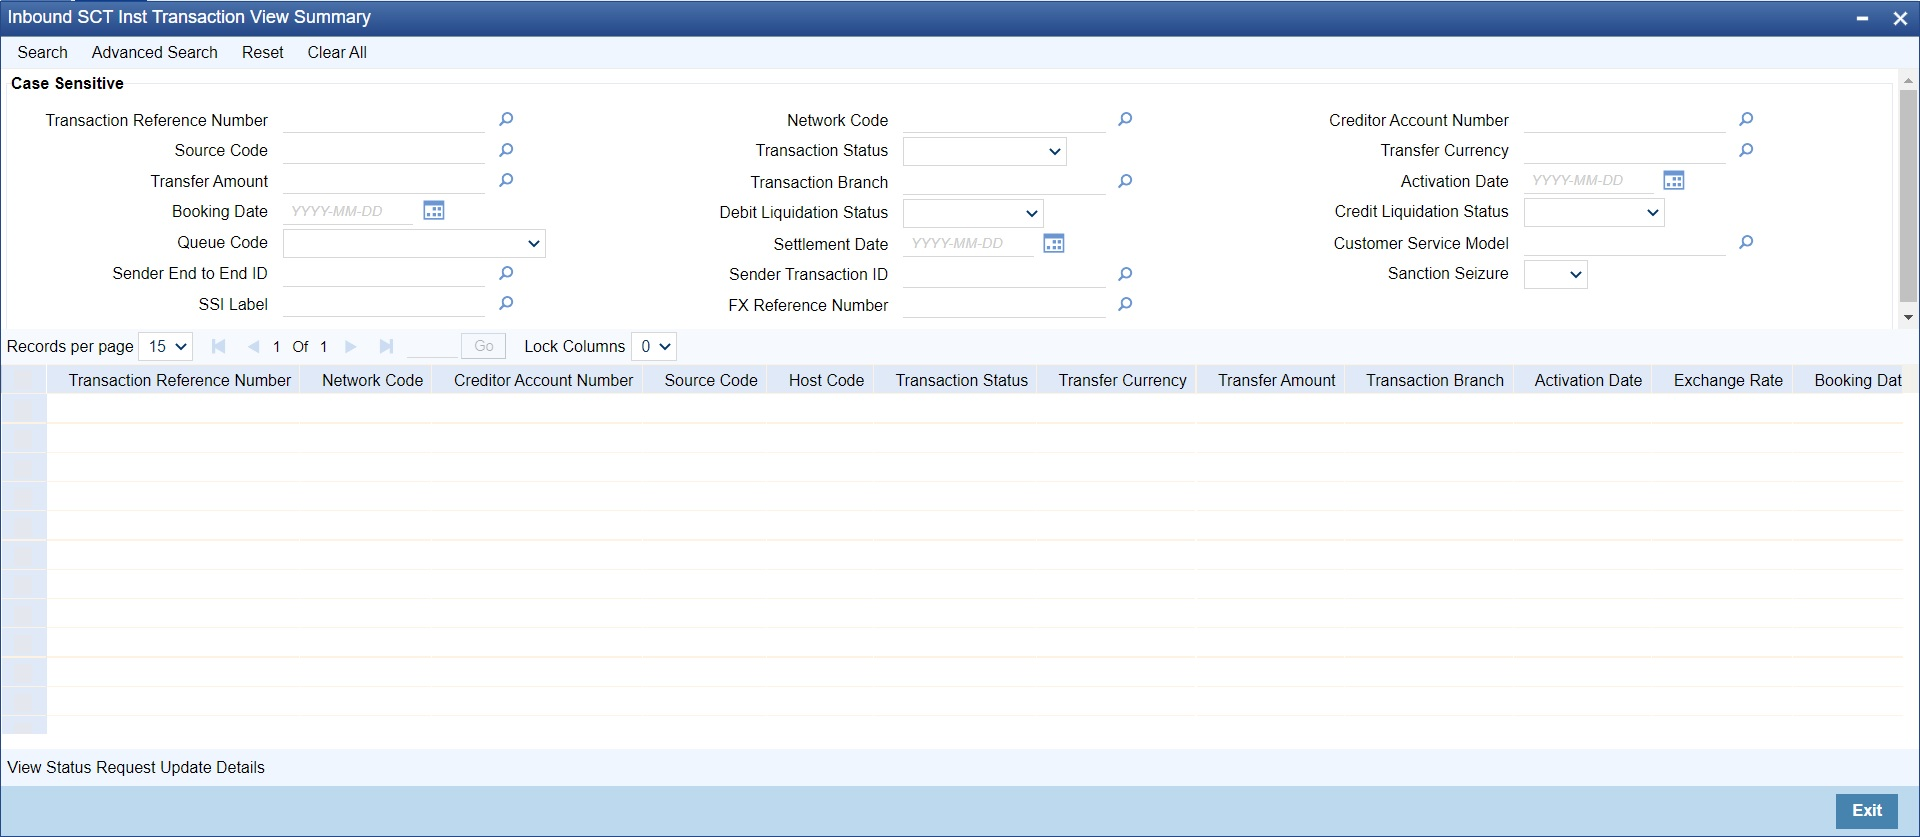Open lookup for Sender Transaction ID

1125,274
